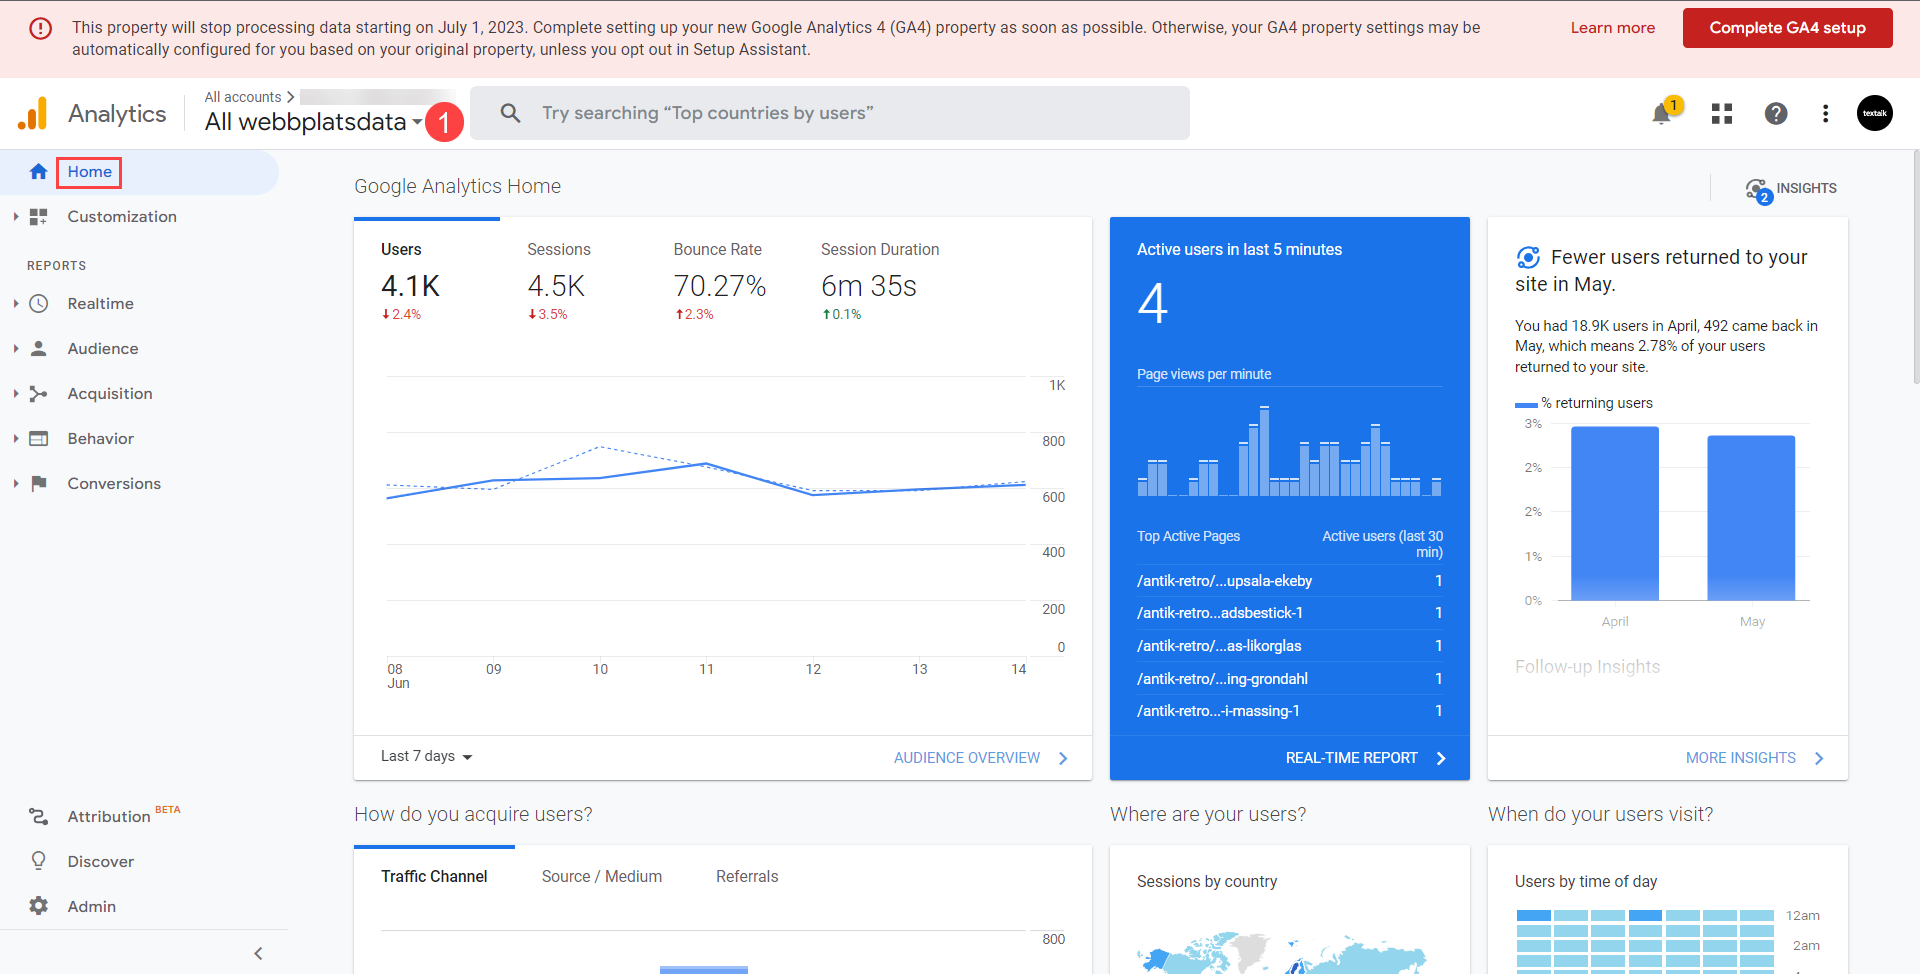This screenshot has height=974, width=1920.
Task: Click the Complete GA4 setup button
Action: tap(1786, 28)
